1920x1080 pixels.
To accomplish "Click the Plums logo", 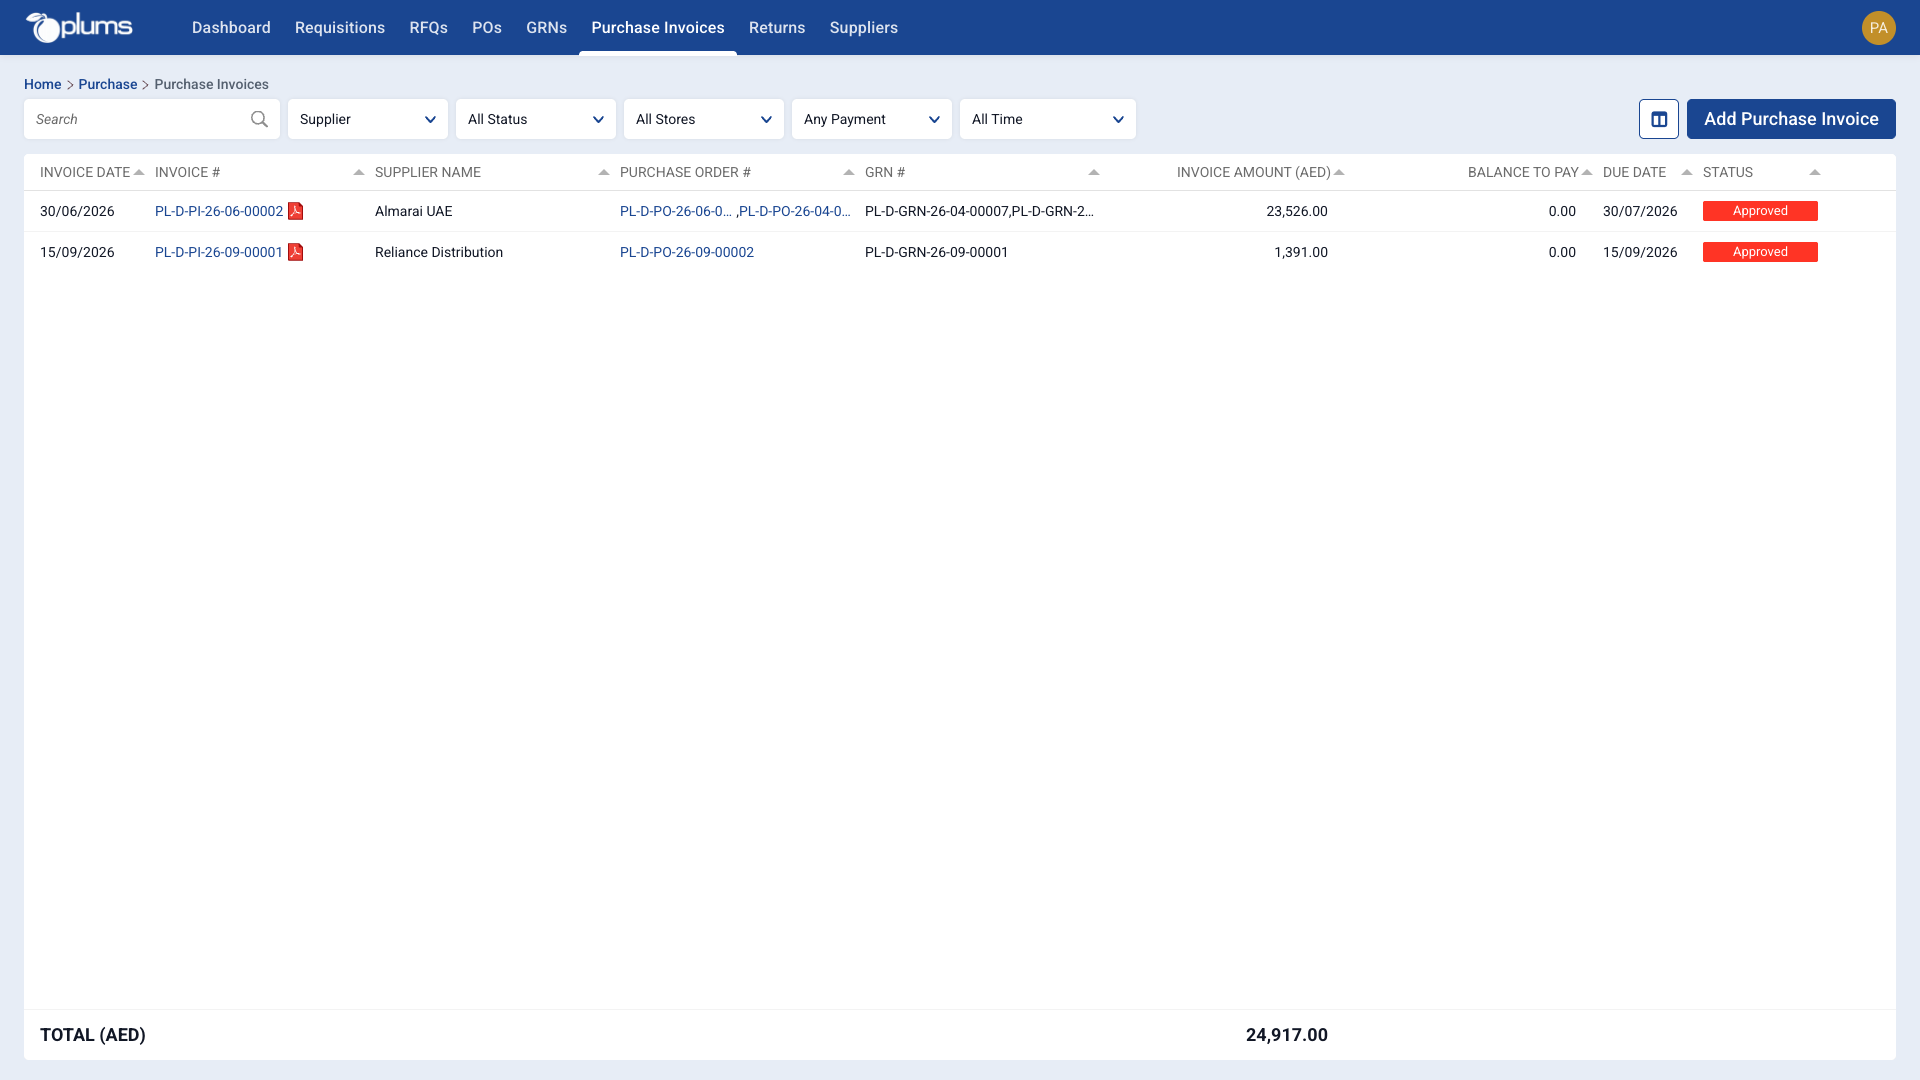I will click(x=79, y=27).
